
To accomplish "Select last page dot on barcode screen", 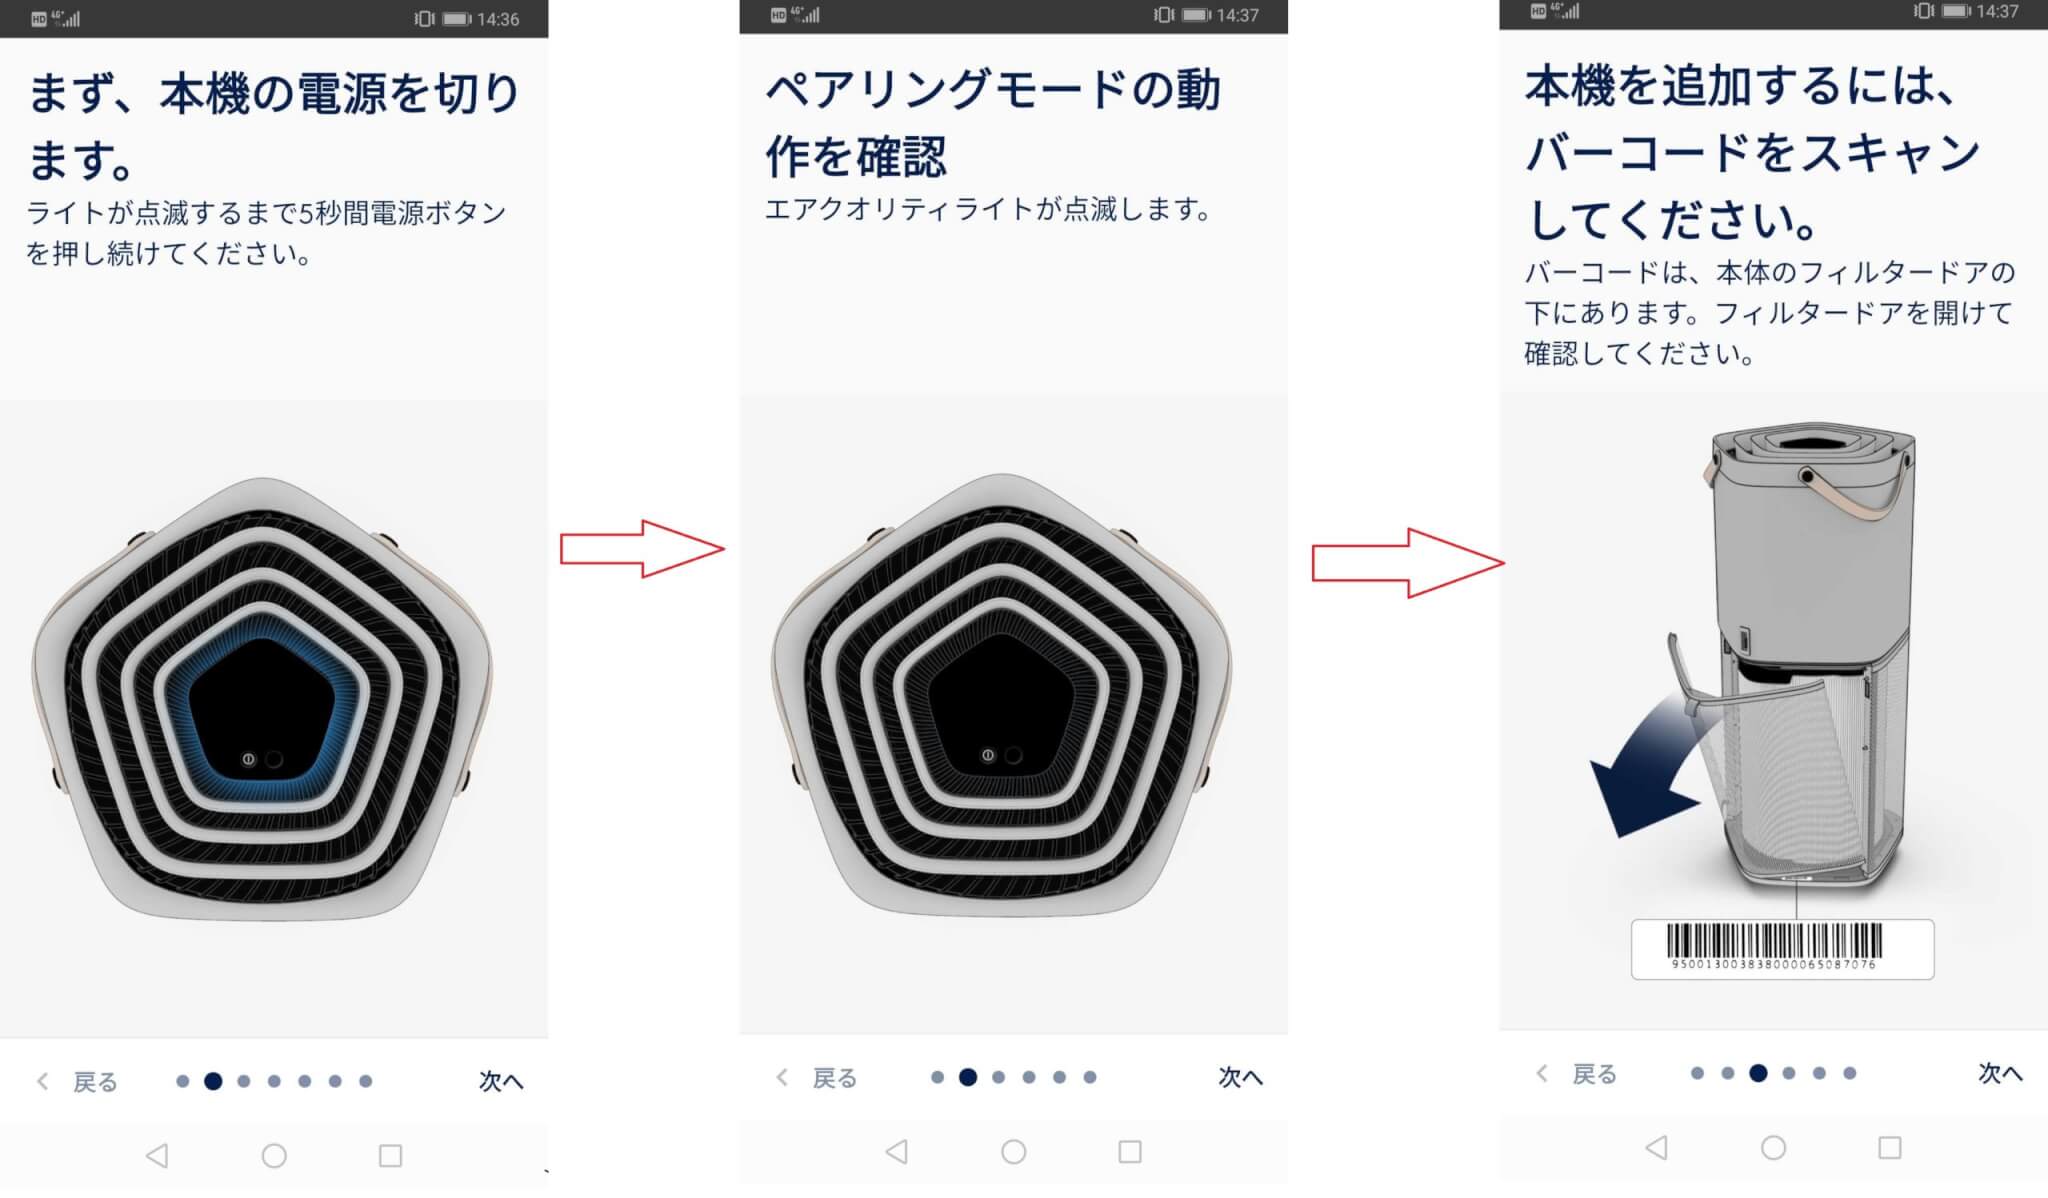I will [x=1850, y=1073].
